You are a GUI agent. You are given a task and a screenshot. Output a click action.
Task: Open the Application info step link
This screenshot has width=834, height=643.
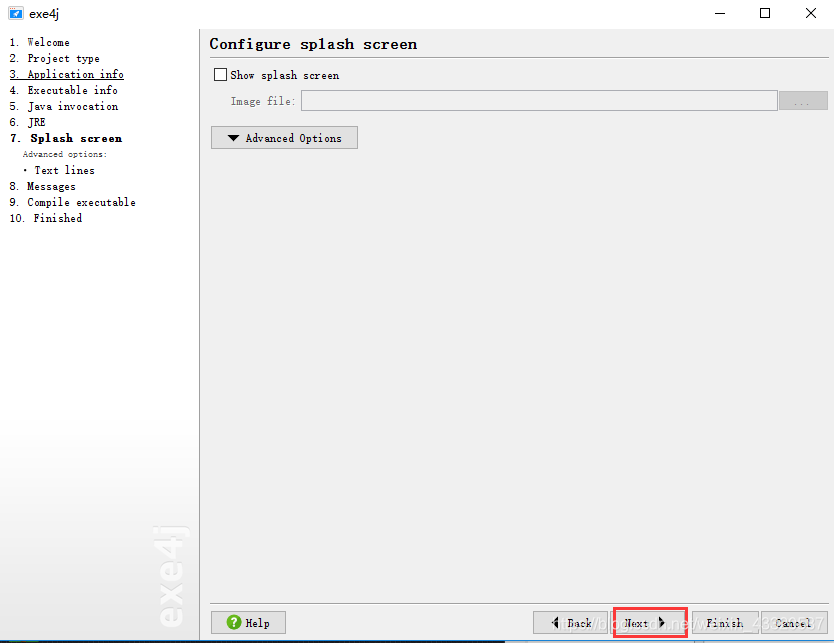click(x=66, y=74)
